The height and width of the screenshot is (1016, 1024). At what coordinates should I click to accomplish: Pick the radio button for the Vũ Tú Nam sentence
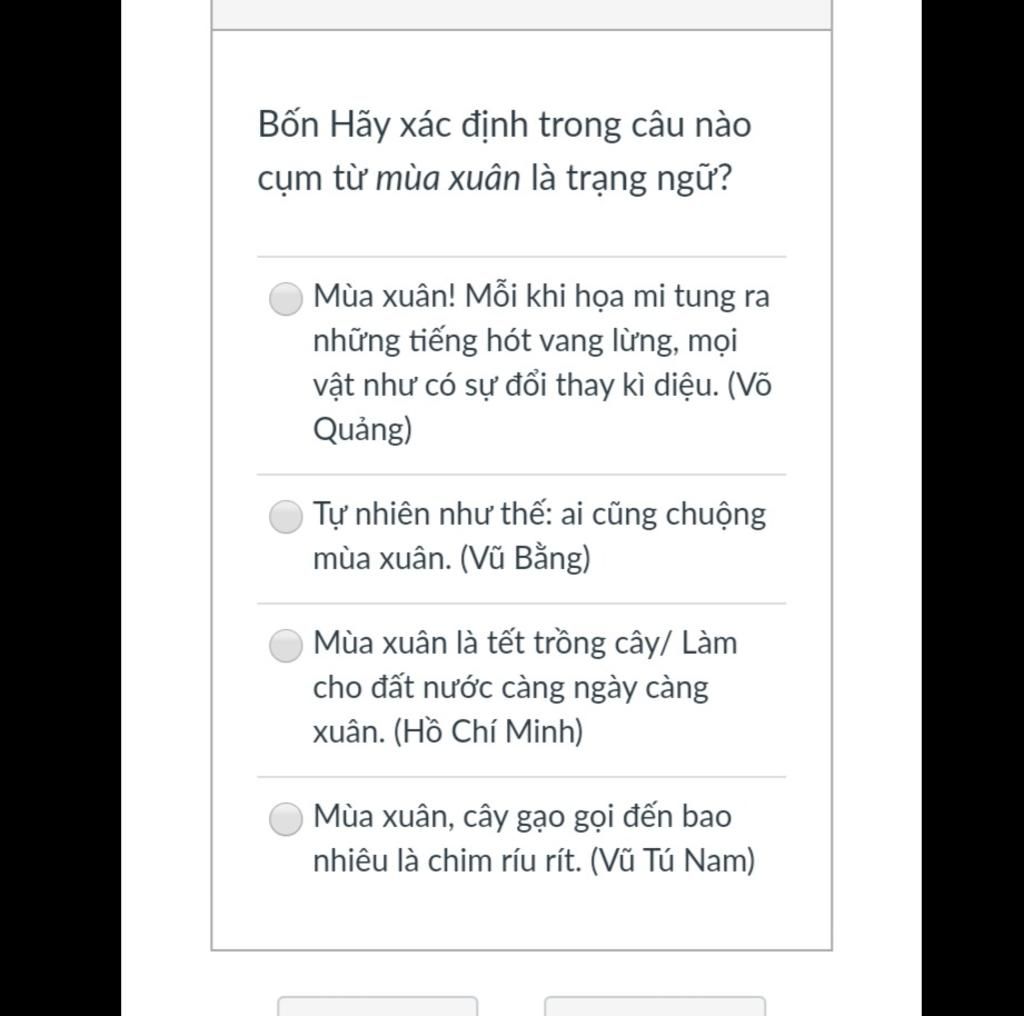coord(286,819)
